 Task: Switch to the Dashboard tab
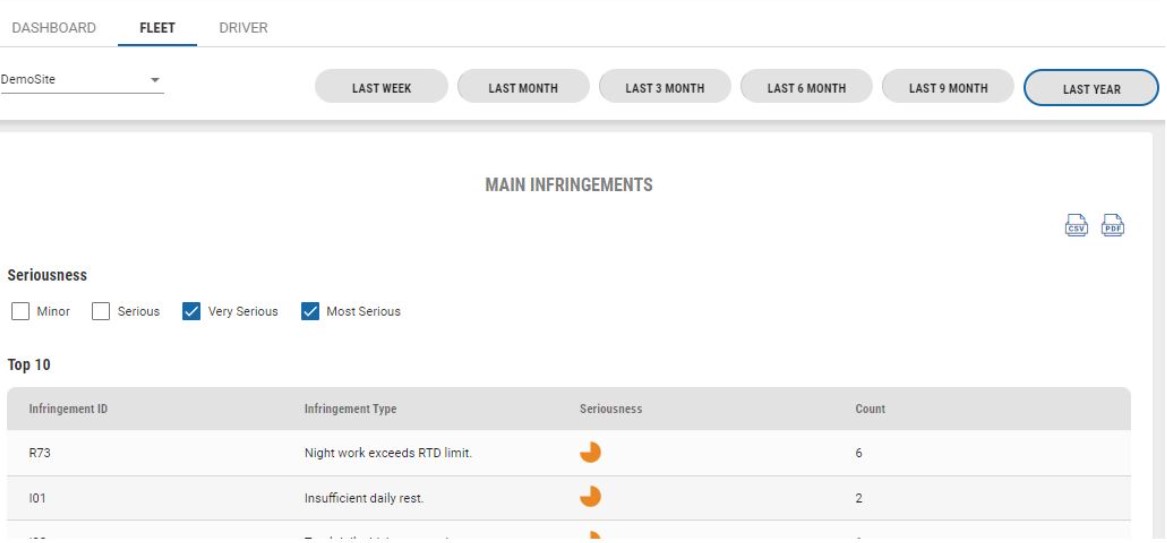[54, 28]
